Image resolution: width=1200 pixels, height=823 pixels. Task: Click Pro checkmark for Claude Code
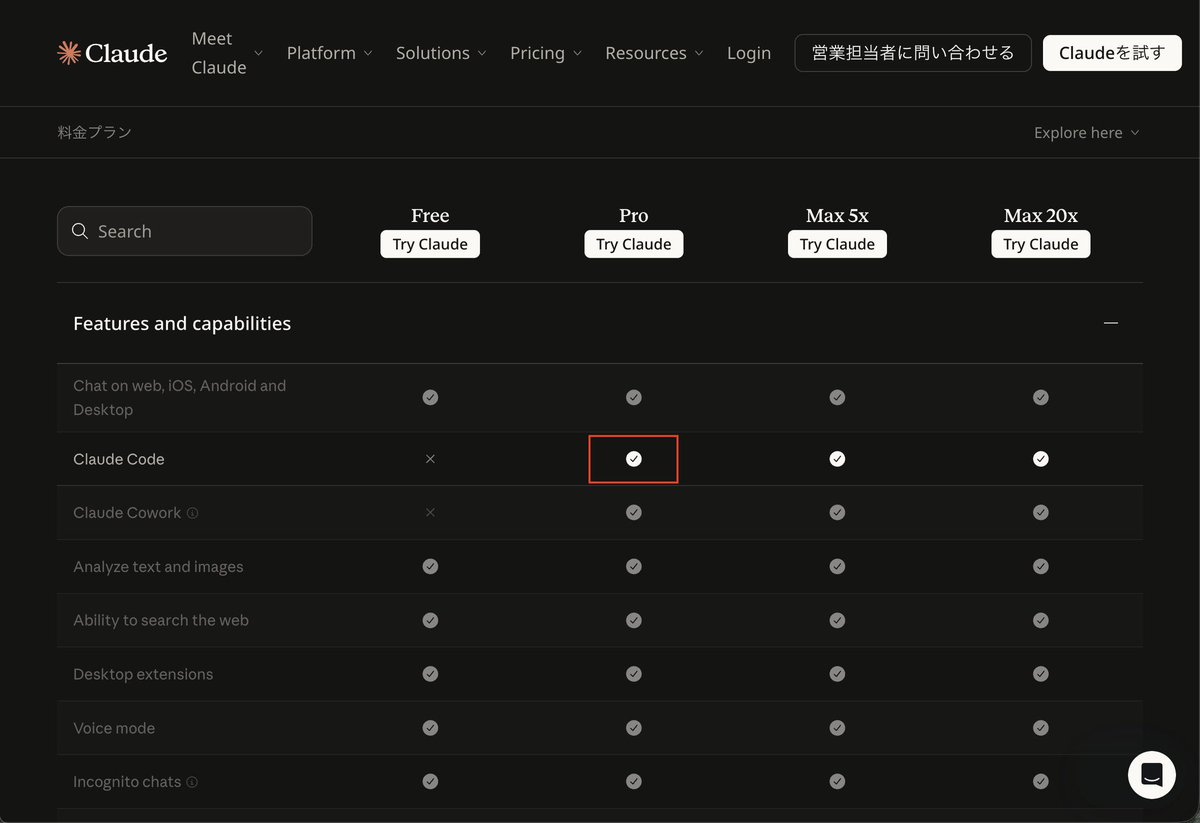(634, 459)
